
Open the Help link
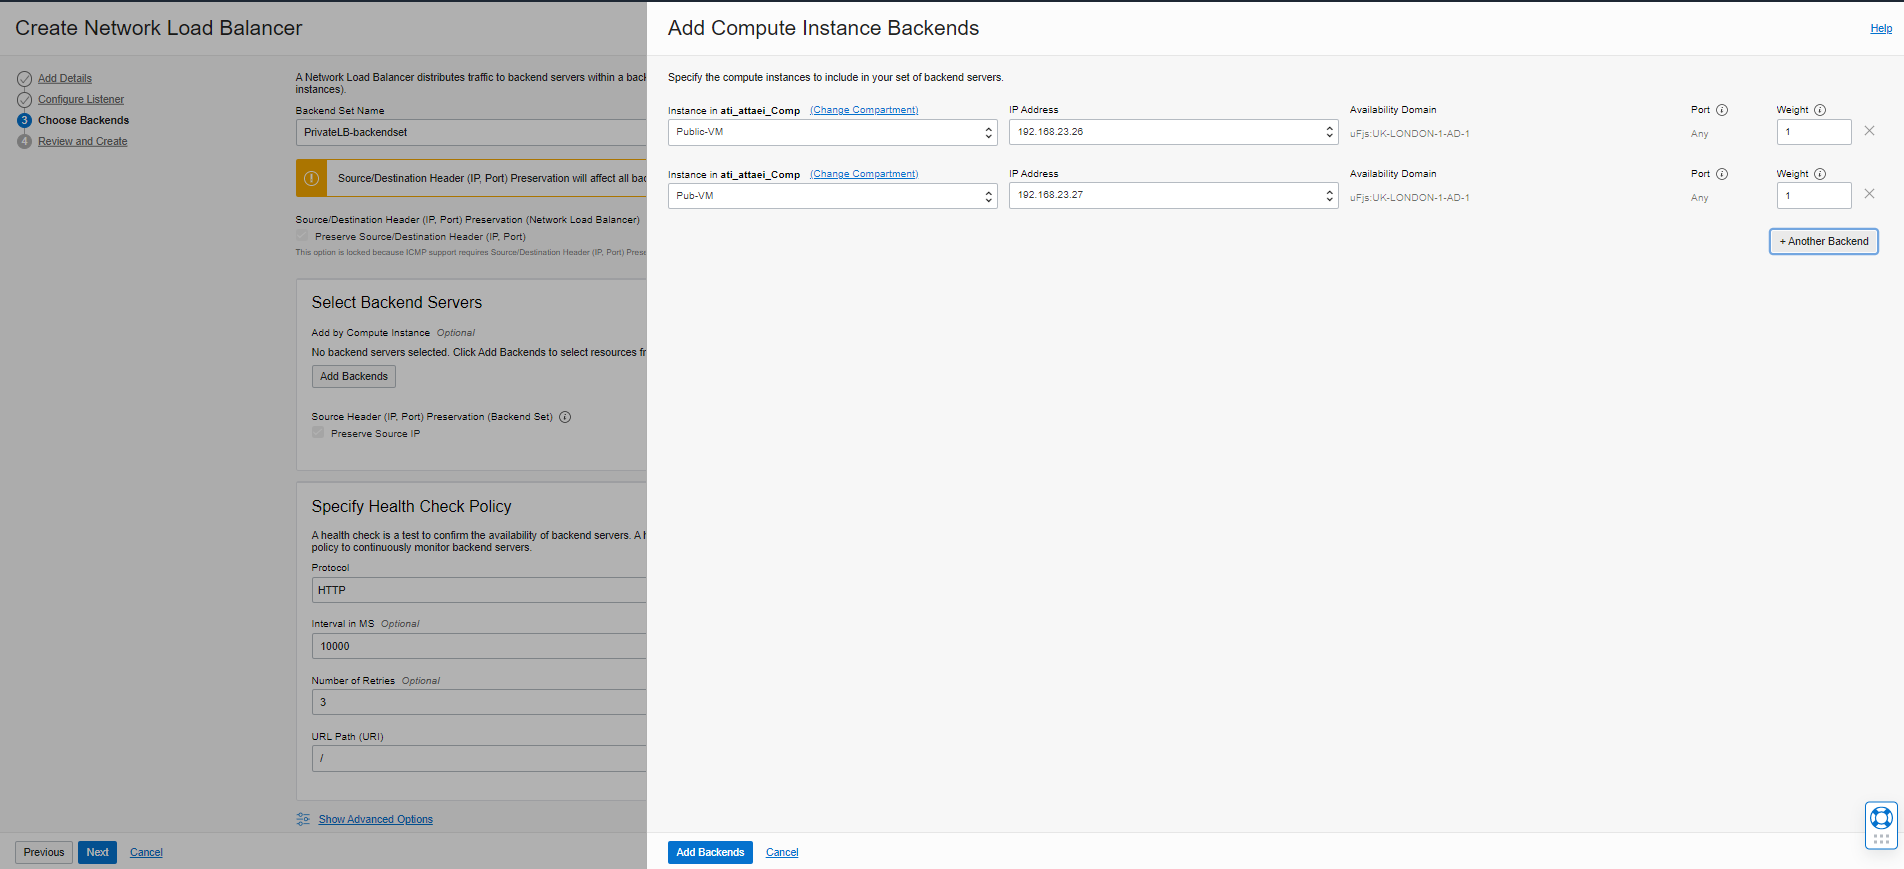tap(1880, 28)
